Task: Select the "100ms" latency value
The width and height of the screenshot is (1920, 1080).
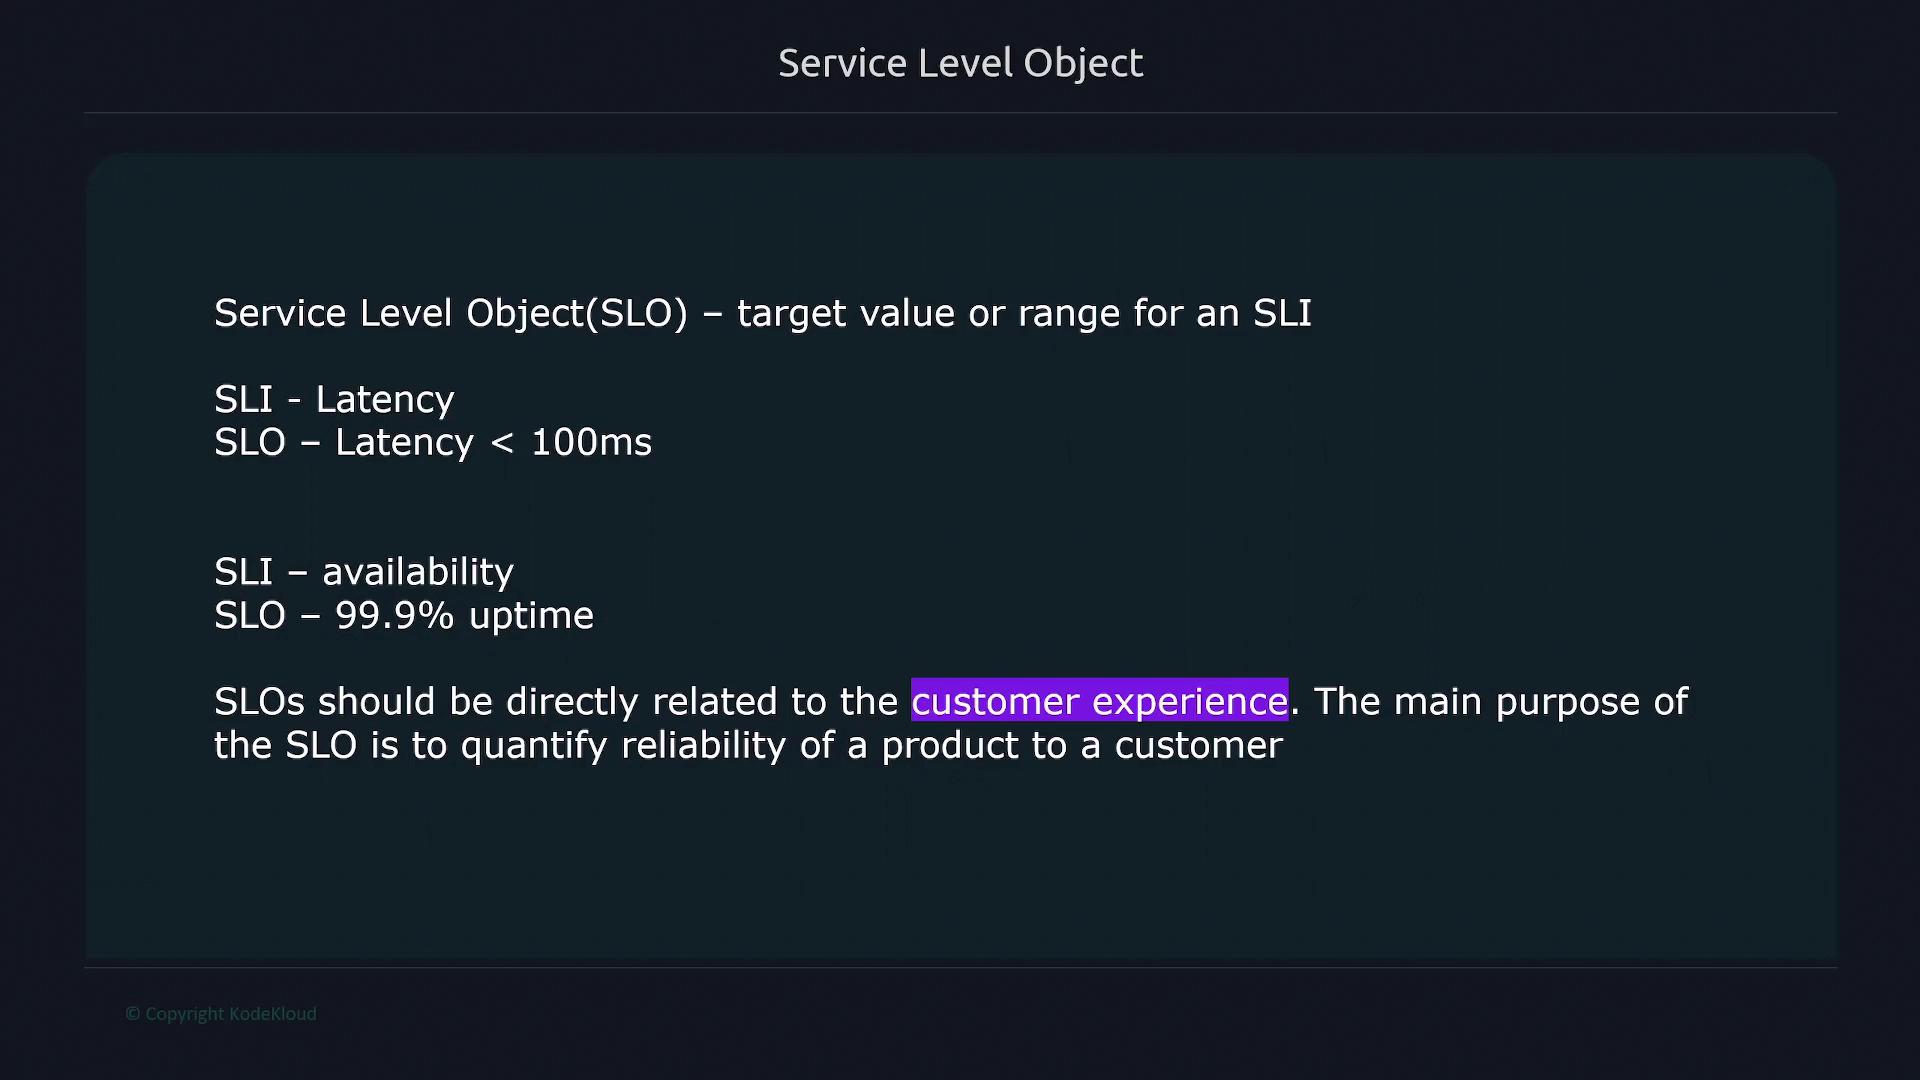Action: tap(591, 442)
